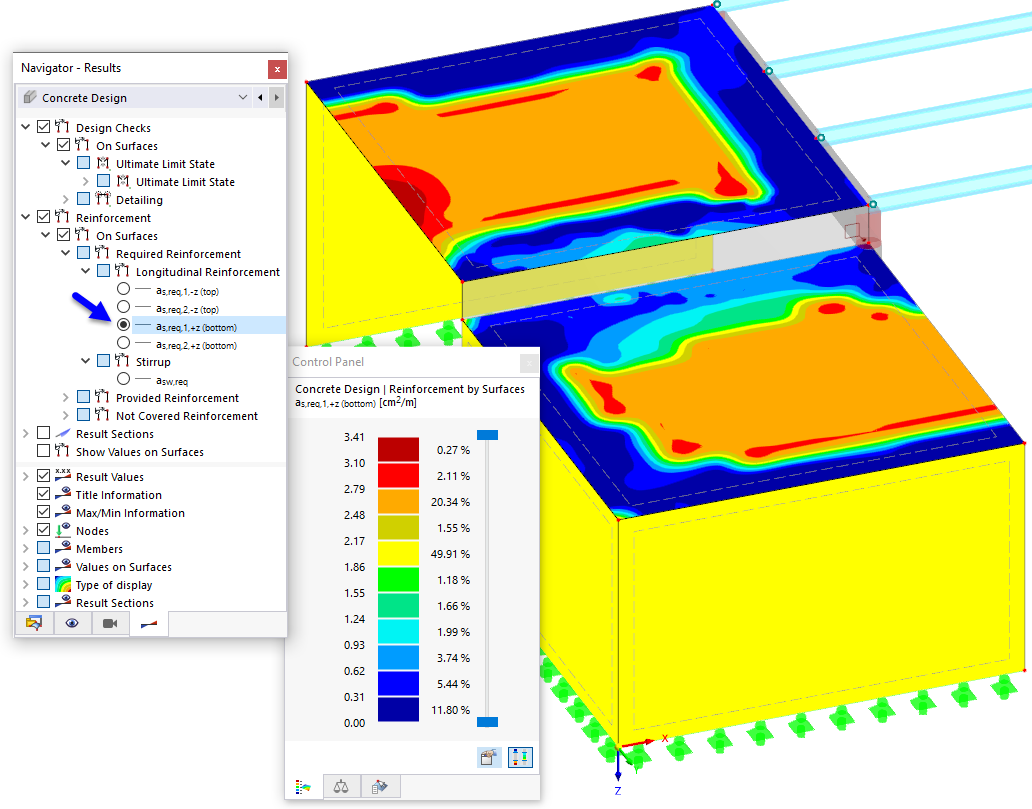
Task: Expand the Detailing tree node
Action: tap(66, 199)
